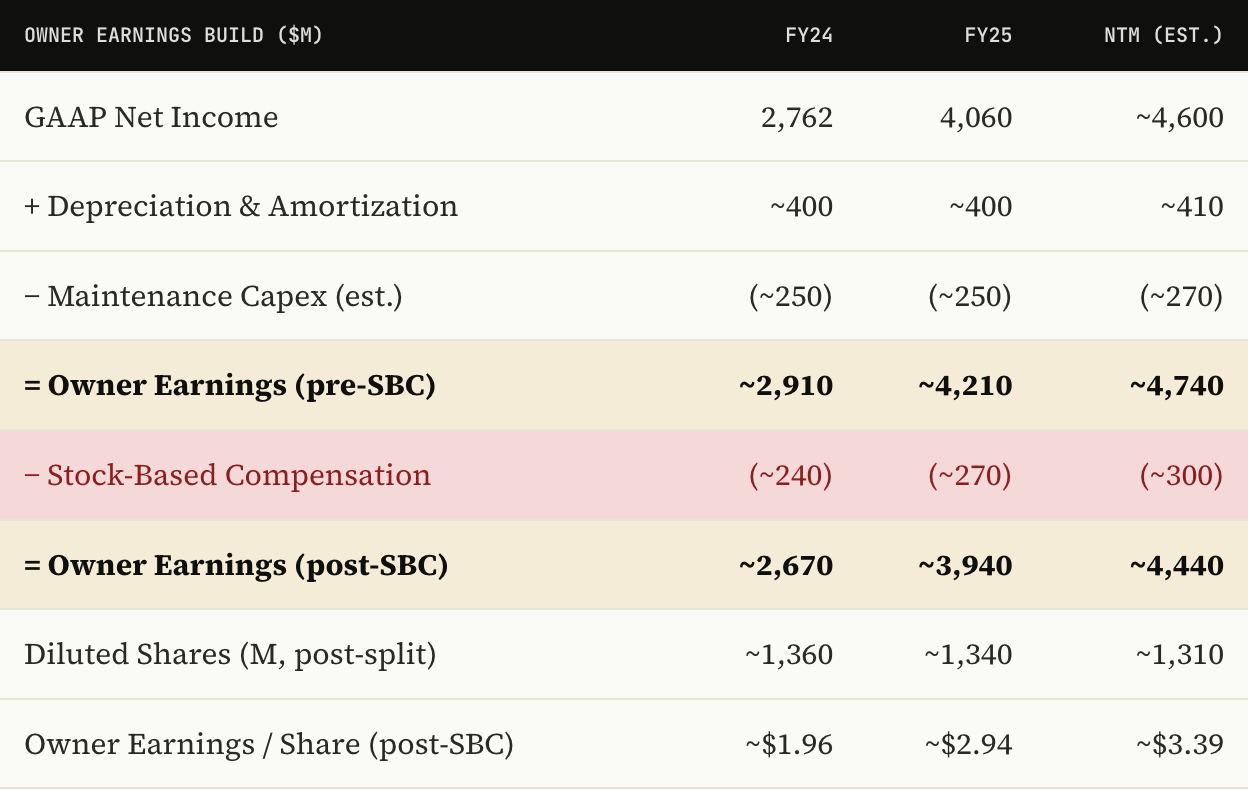Click FY25 GAAP Net Income value 4,060
The image size is (1248, 790).
(976, 117)
